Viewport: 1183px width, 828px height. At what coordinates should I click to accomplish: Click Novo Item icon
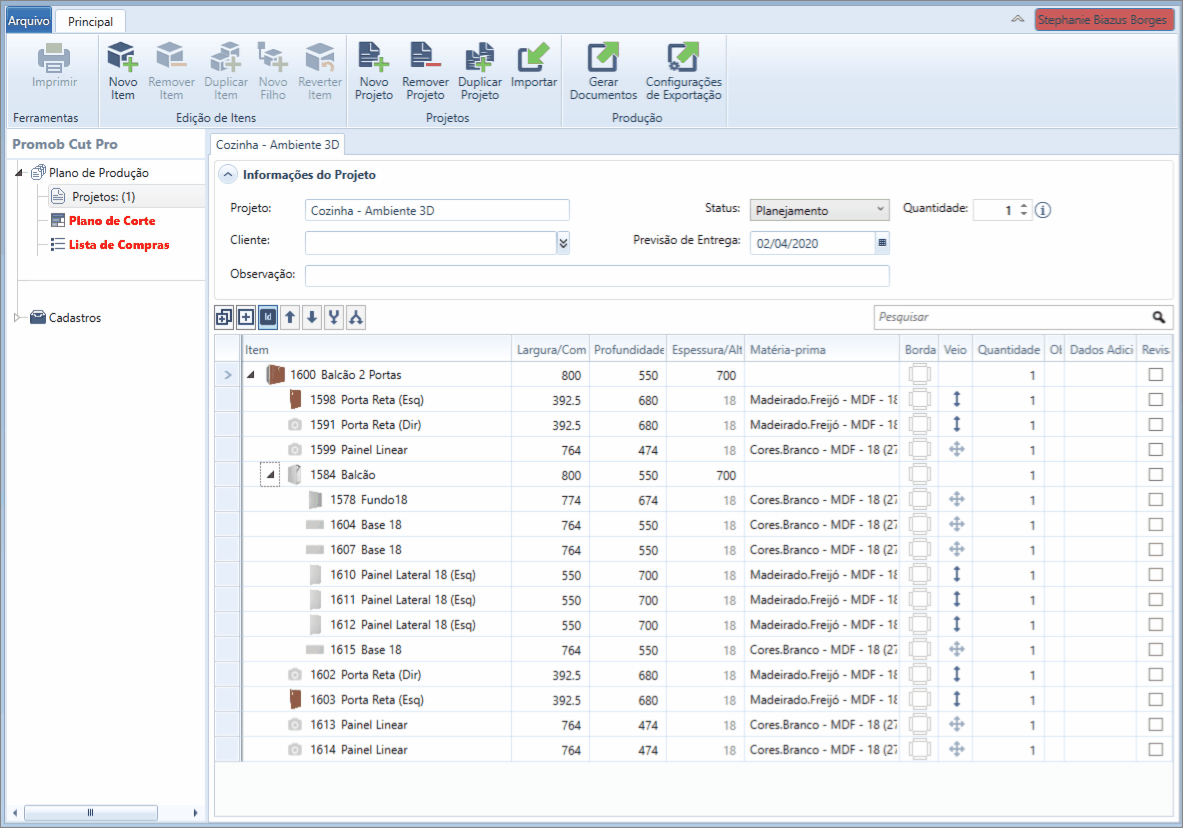[122, 57]
